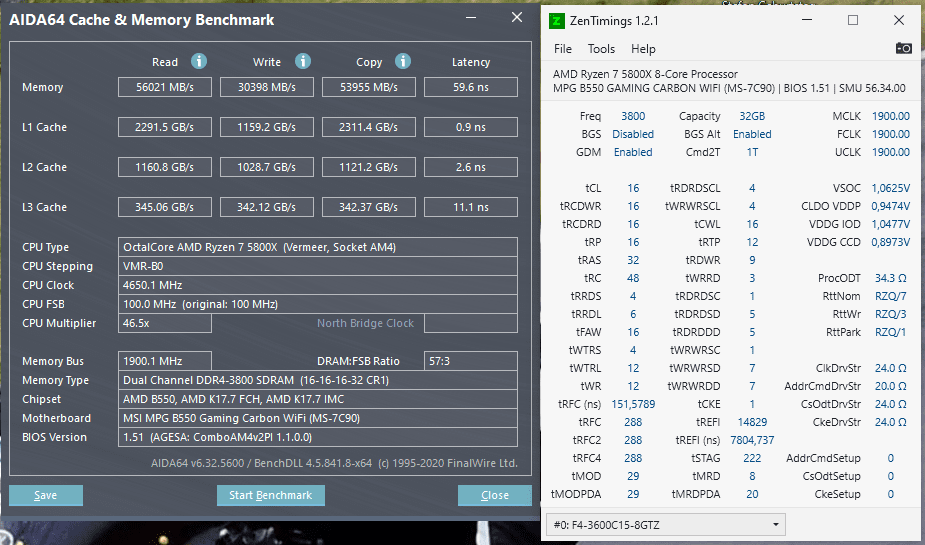925x545 pixels.
Task: Click the Memory Copy value 53955 MB/s
Action: 369,87
